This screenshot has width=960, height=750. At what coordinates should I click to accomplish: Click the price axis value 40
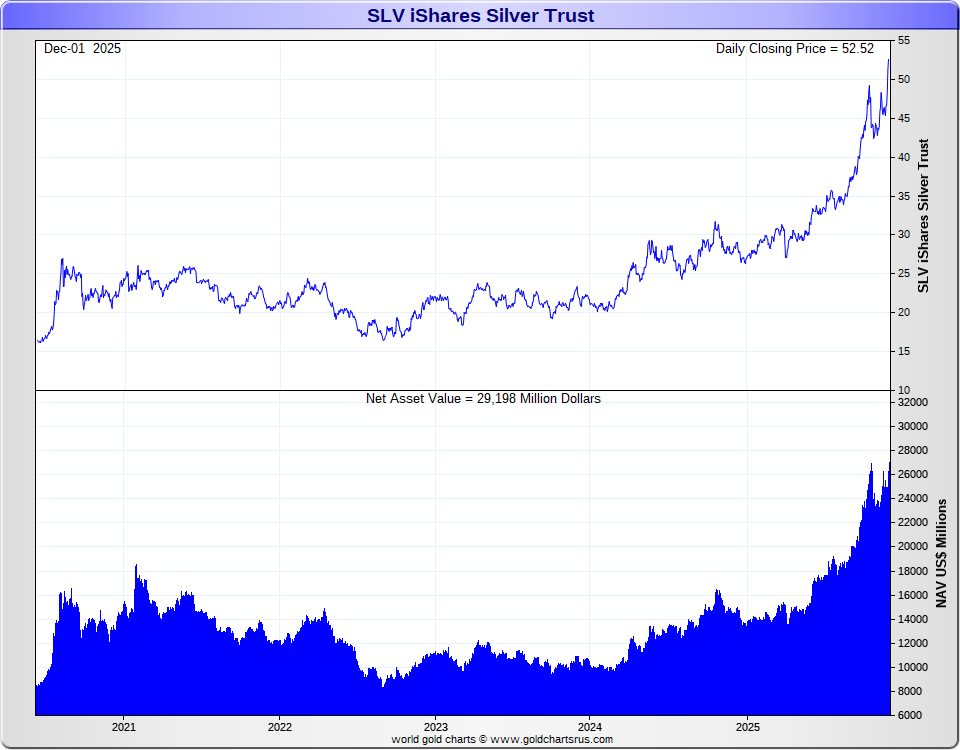pyautogui.click(x=904, y=157)
